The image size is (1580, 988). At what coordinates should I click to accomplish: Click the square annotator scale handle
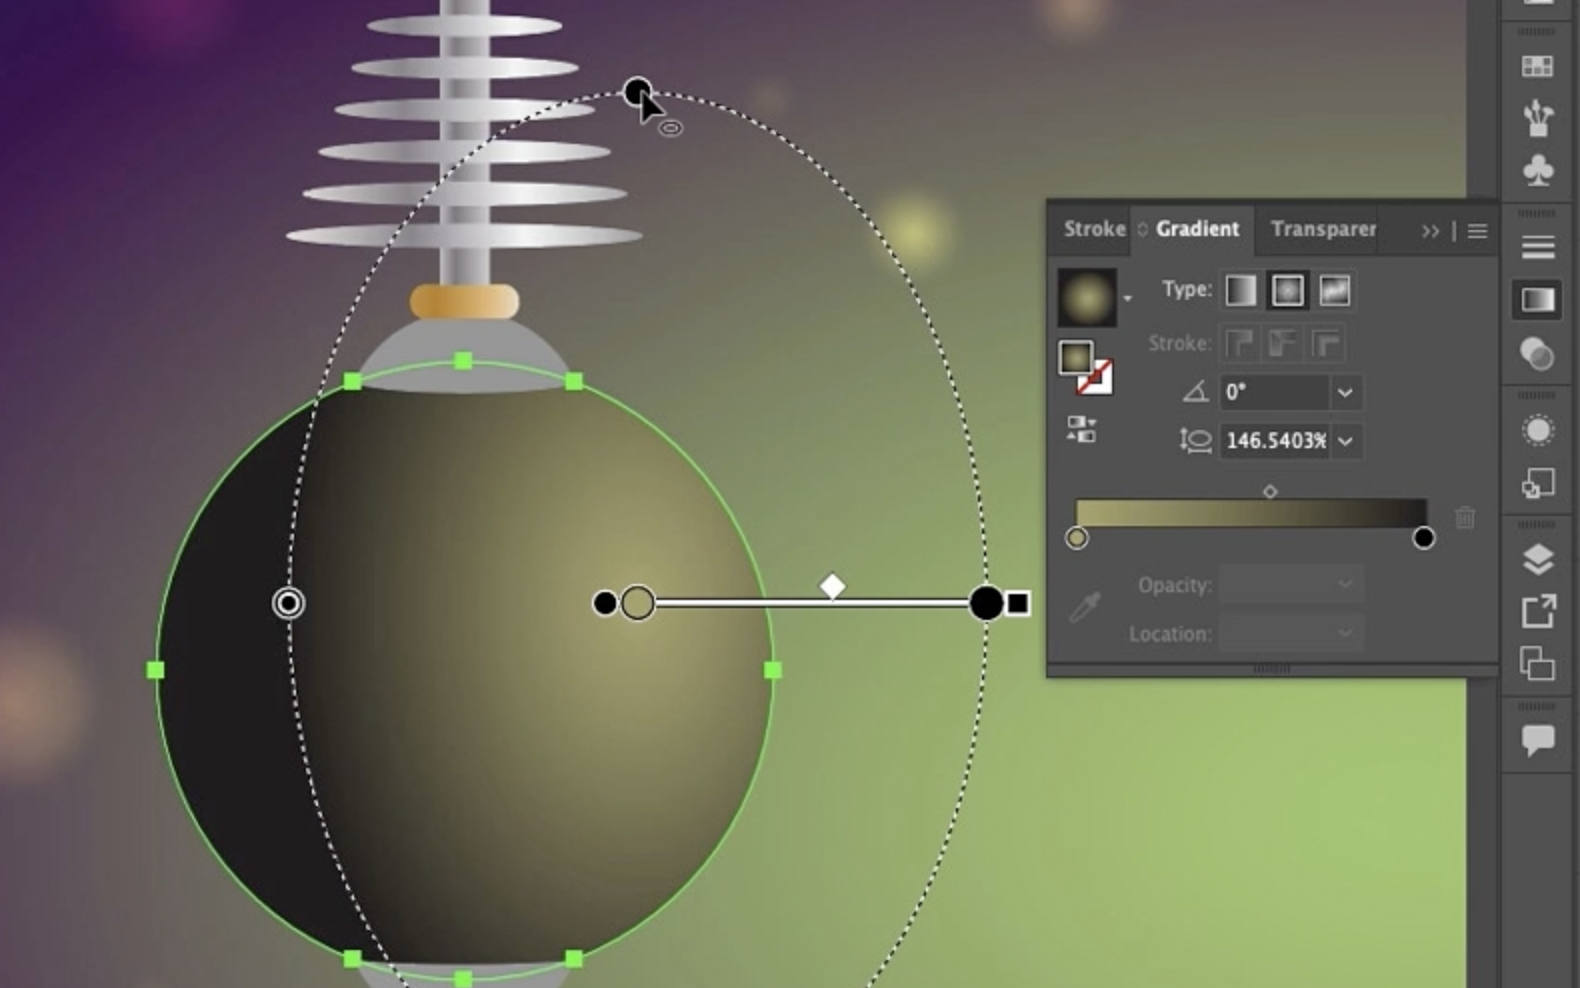pos(1017,603)
